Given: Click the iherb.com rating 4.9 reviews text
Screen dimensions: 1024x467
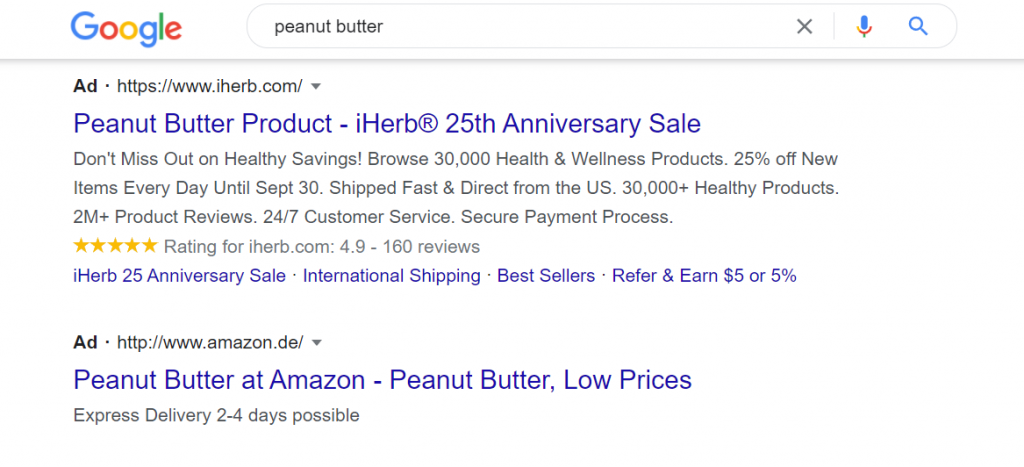Looking at the screenshot, I should pos(321,247).
